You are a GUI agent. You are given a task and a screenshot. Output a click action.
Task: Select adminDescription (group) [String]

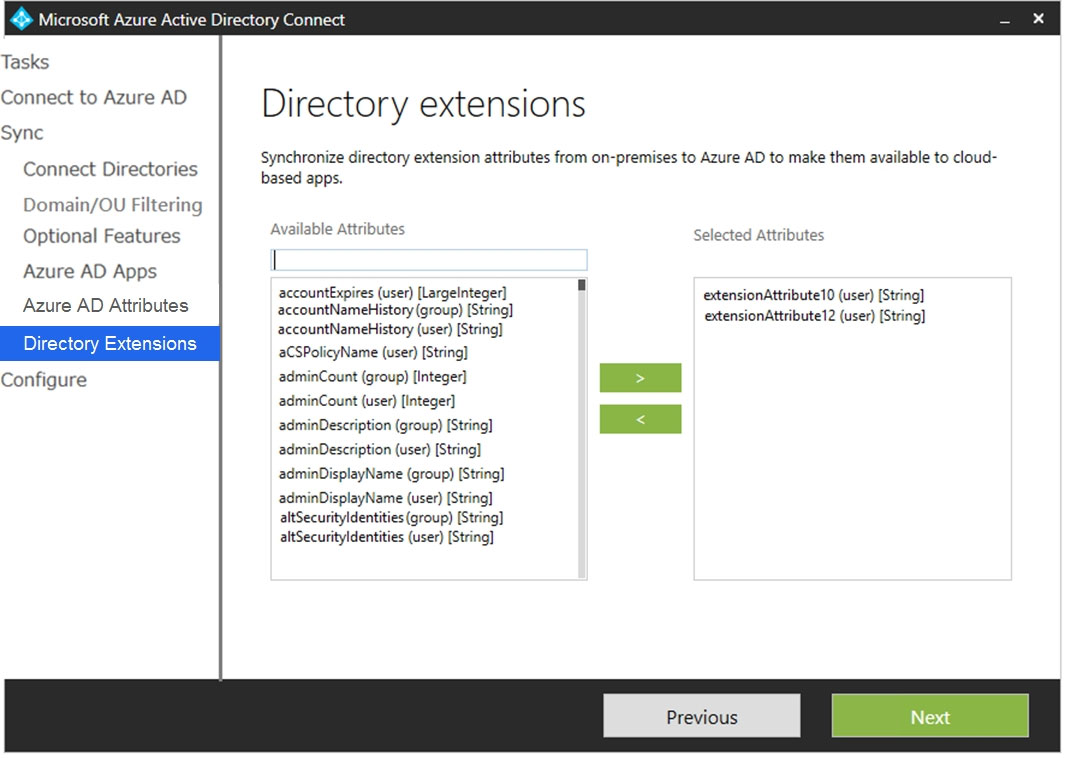(385, 425)
